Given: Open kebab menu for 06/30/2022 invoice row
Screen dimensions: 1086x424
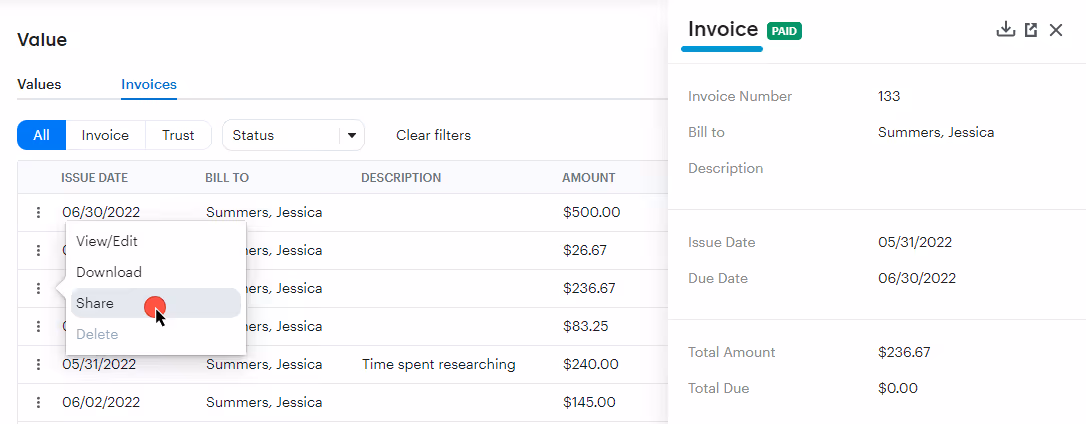Looking at the screenshot, I should tap(39, 212).
